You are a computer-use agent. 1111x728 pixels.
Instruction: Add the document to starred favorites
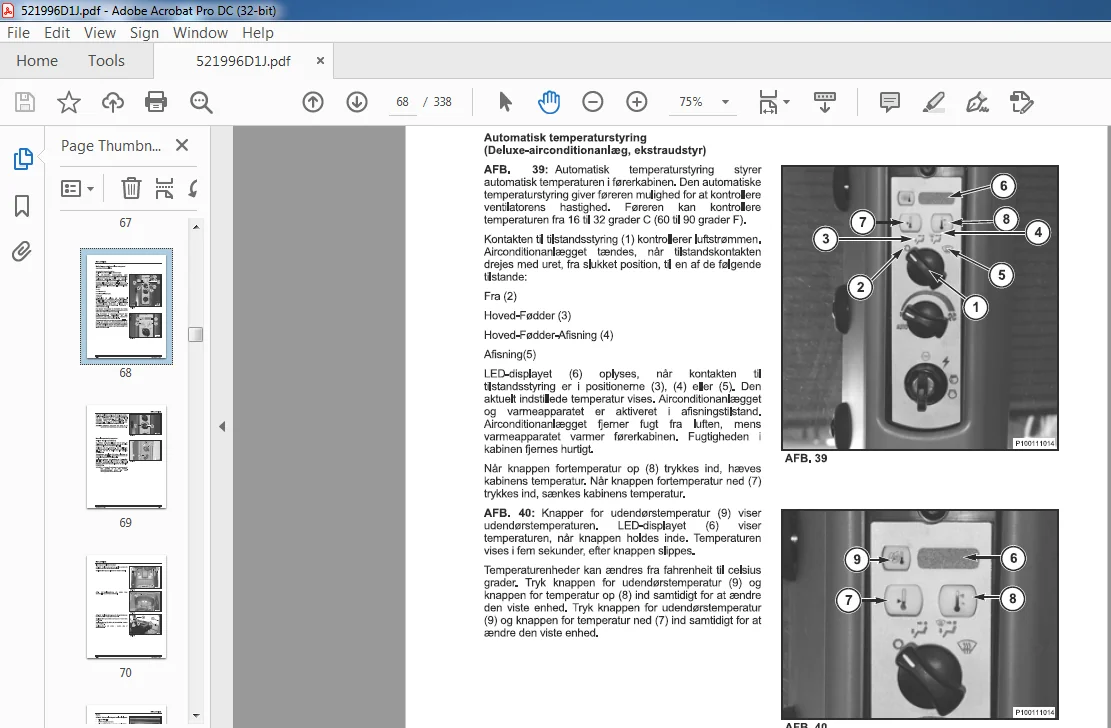pyautogui.click(x=69, y=102)
